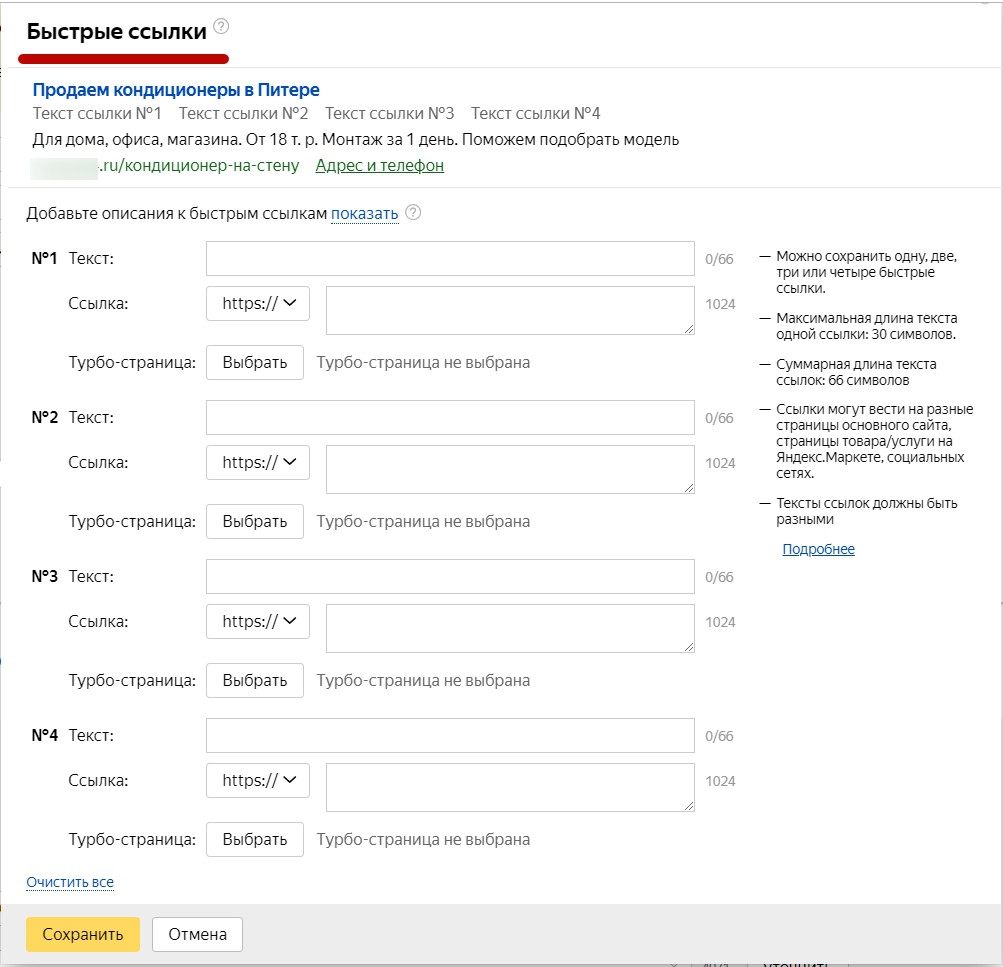
Task: Click the №4 Текст input field
Action: [450, 735]
